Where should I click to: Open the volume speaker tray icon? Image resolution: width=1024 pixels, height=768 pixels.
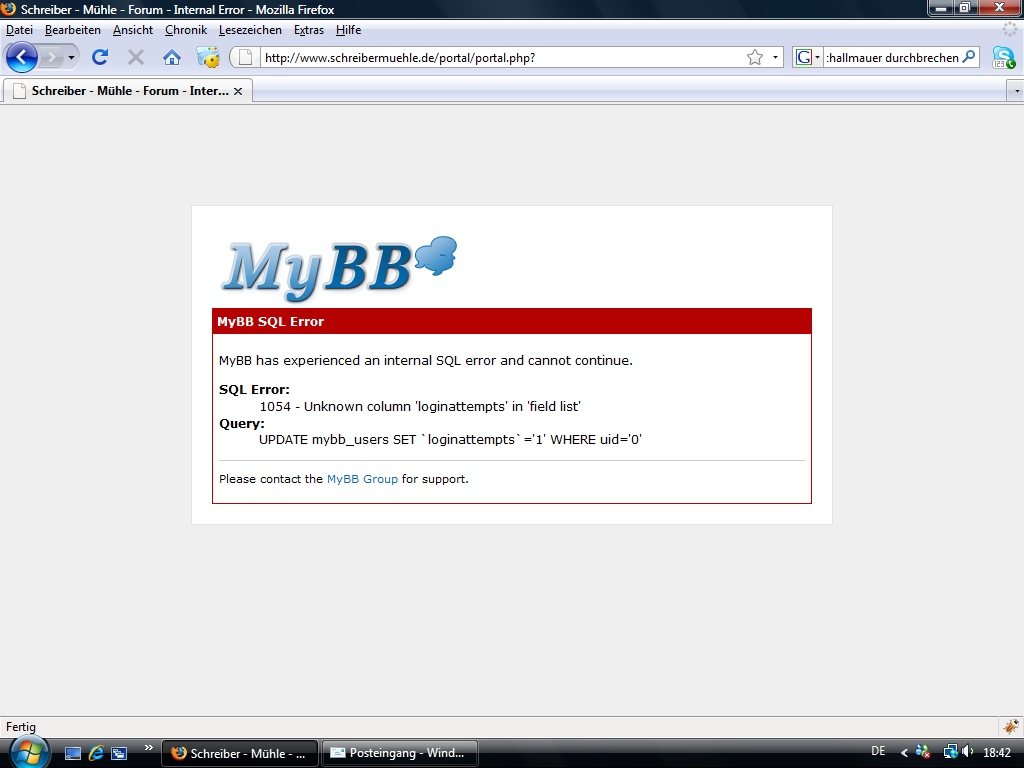tap(967, 752)
